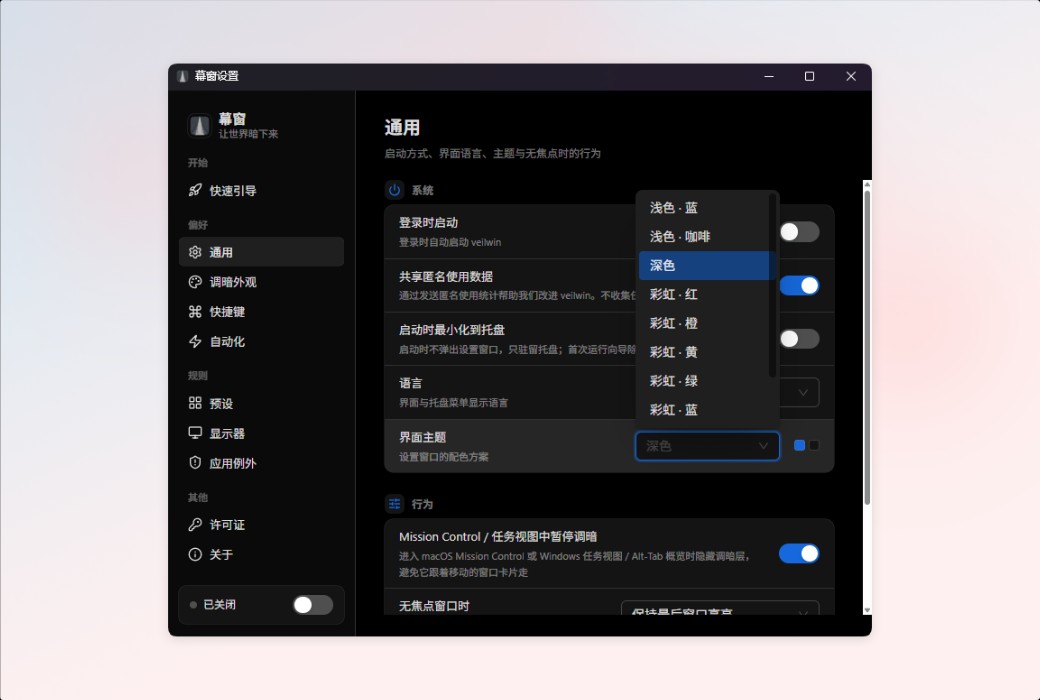Click the main settings page scrollbar thumb

coord(867,348)
